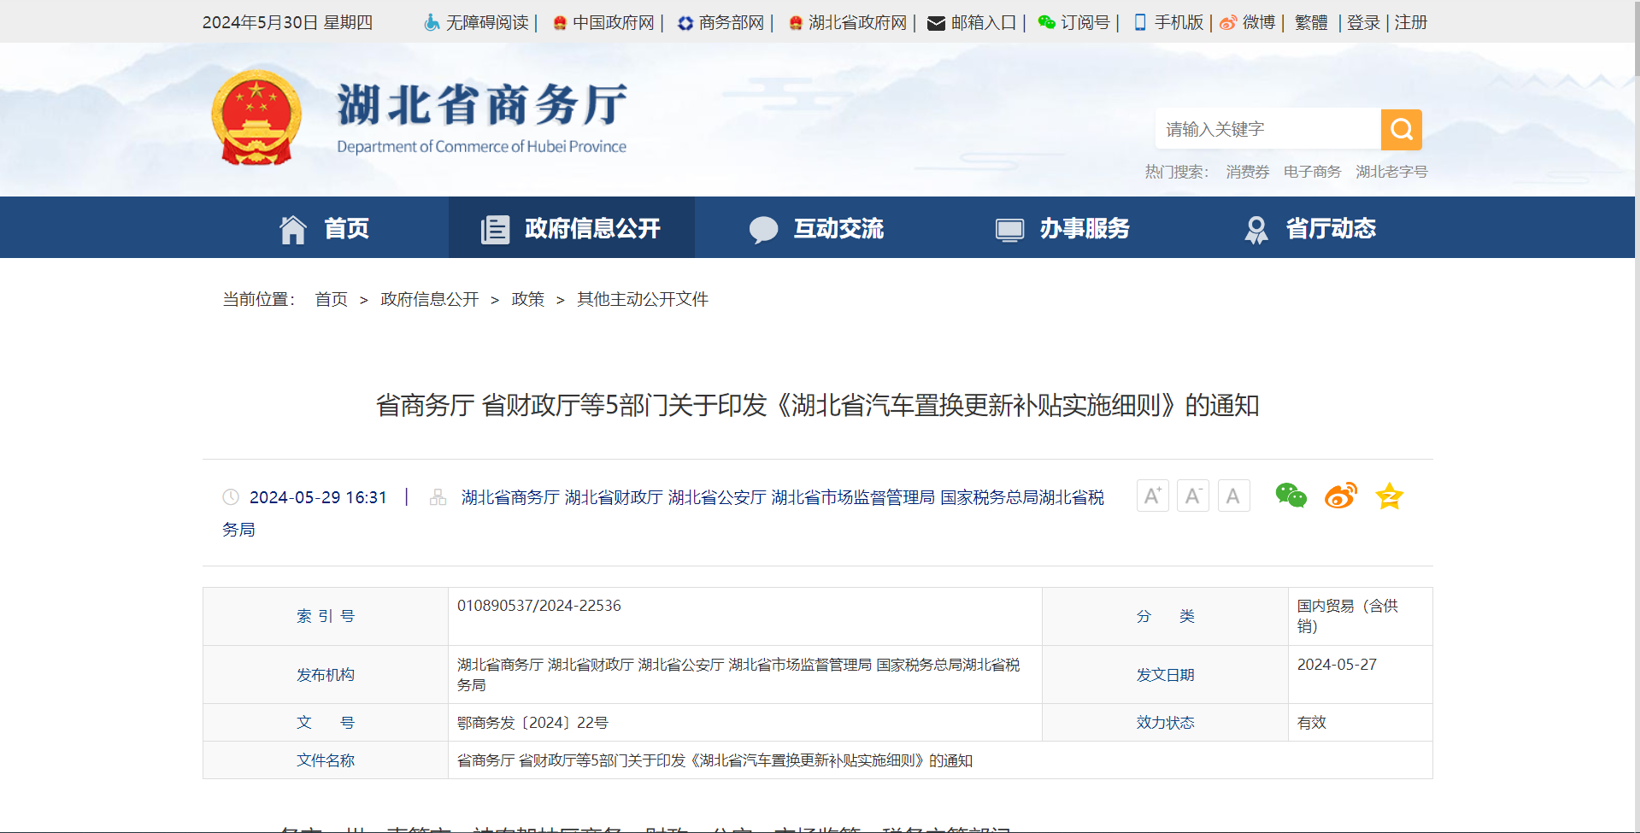Increase font size with A+ icon
This screenshot has height=833, width=1640.
(1152, 496)
